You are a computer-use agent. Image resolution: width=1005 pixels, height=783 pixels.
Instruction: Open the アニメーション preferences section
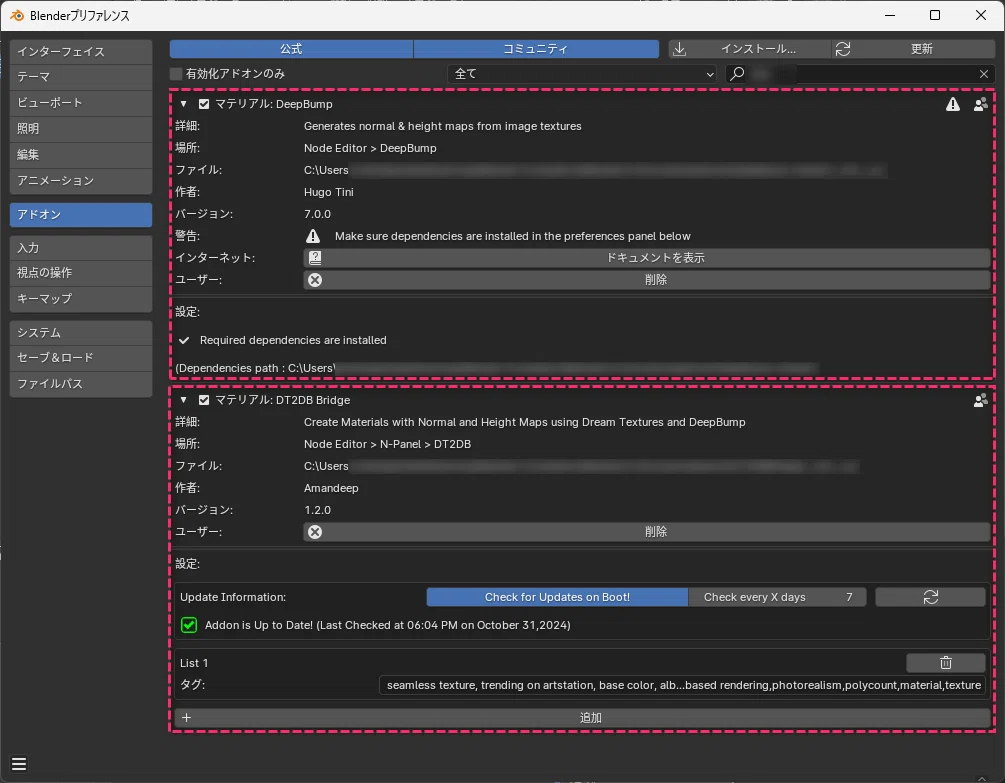click(81, 181)
